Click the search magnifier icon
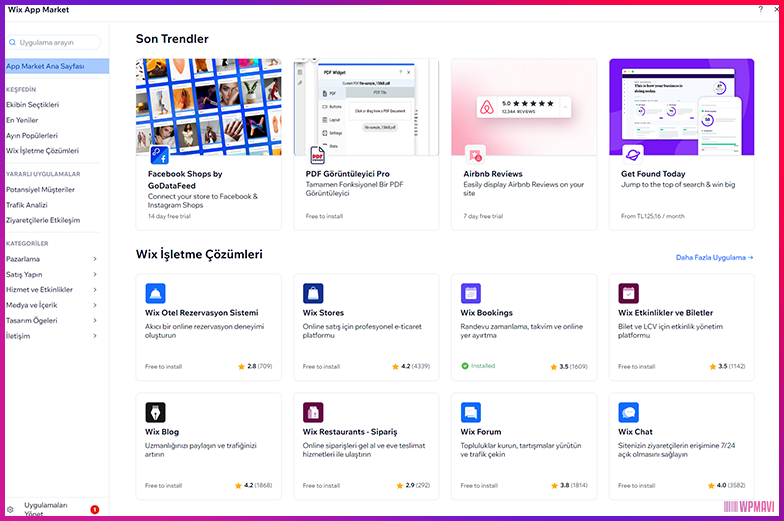 12,42
